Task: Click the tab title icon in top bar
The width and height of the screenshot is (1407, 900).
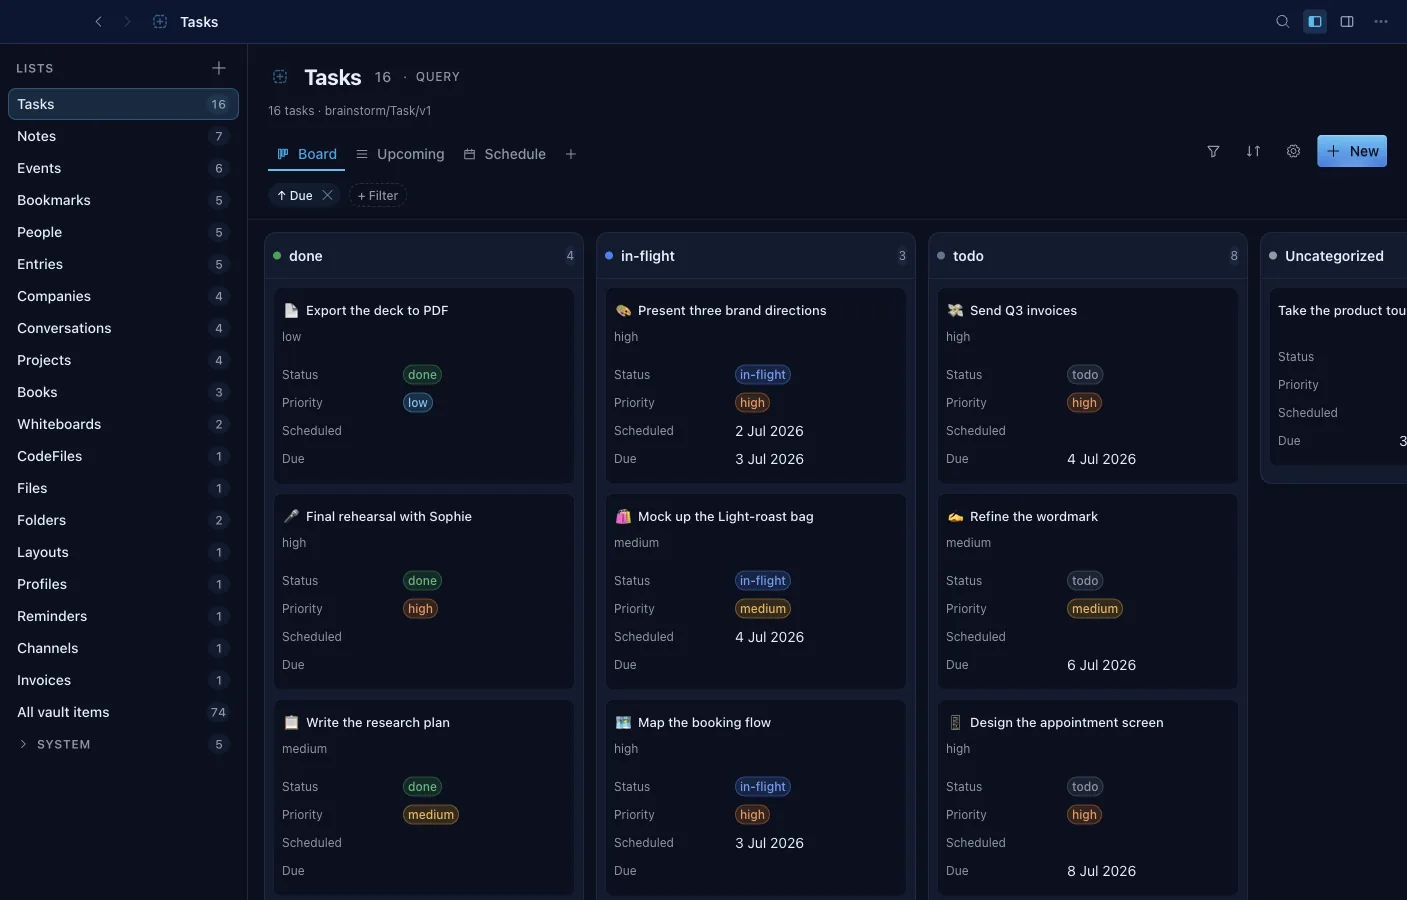Action: pyautogui.click(x=160, y=21)
